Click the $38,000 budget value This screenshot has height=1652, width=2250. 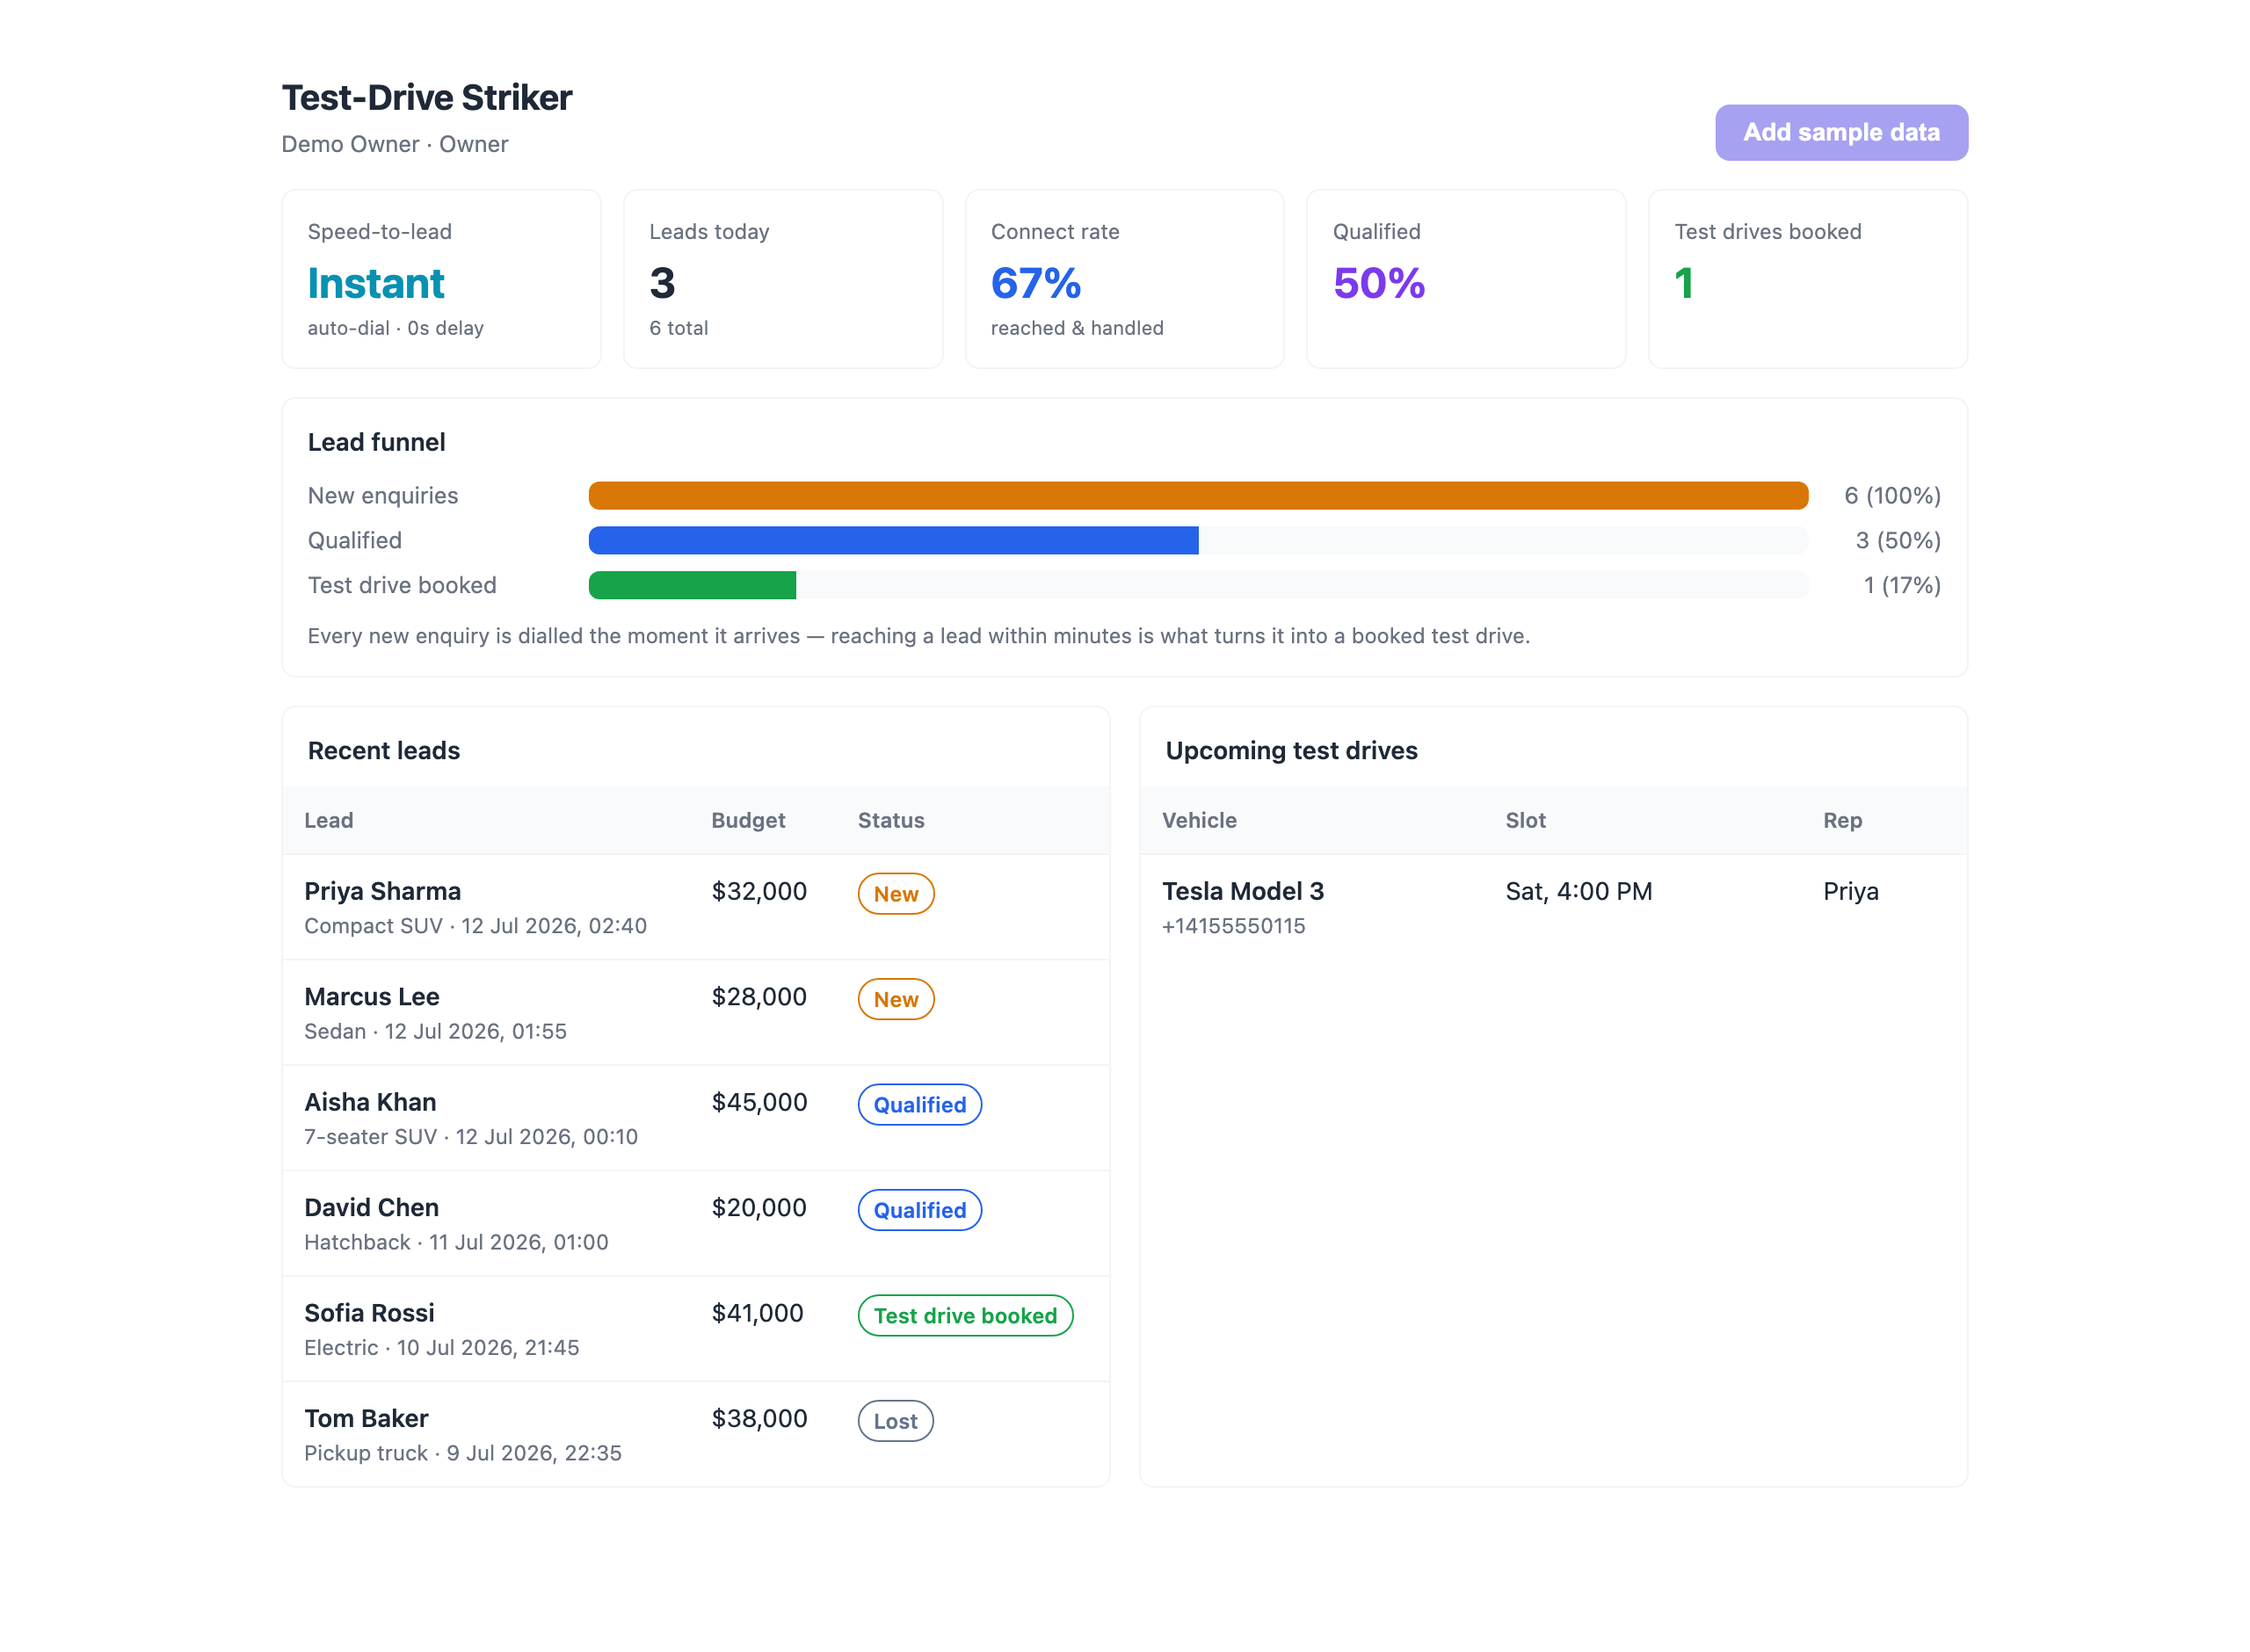pyautogui.click(x=759, y=1418)
